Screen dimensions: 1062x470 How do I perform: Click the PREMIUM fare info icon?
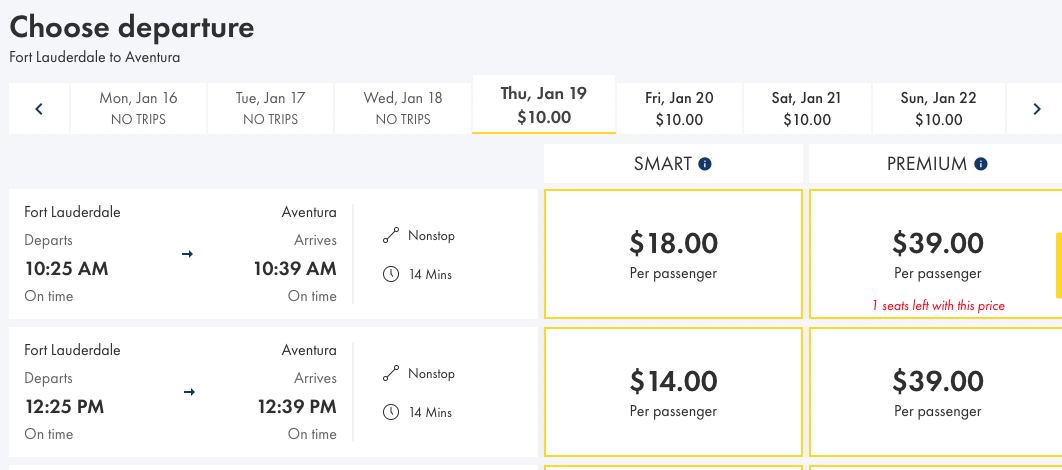[981, 164]
